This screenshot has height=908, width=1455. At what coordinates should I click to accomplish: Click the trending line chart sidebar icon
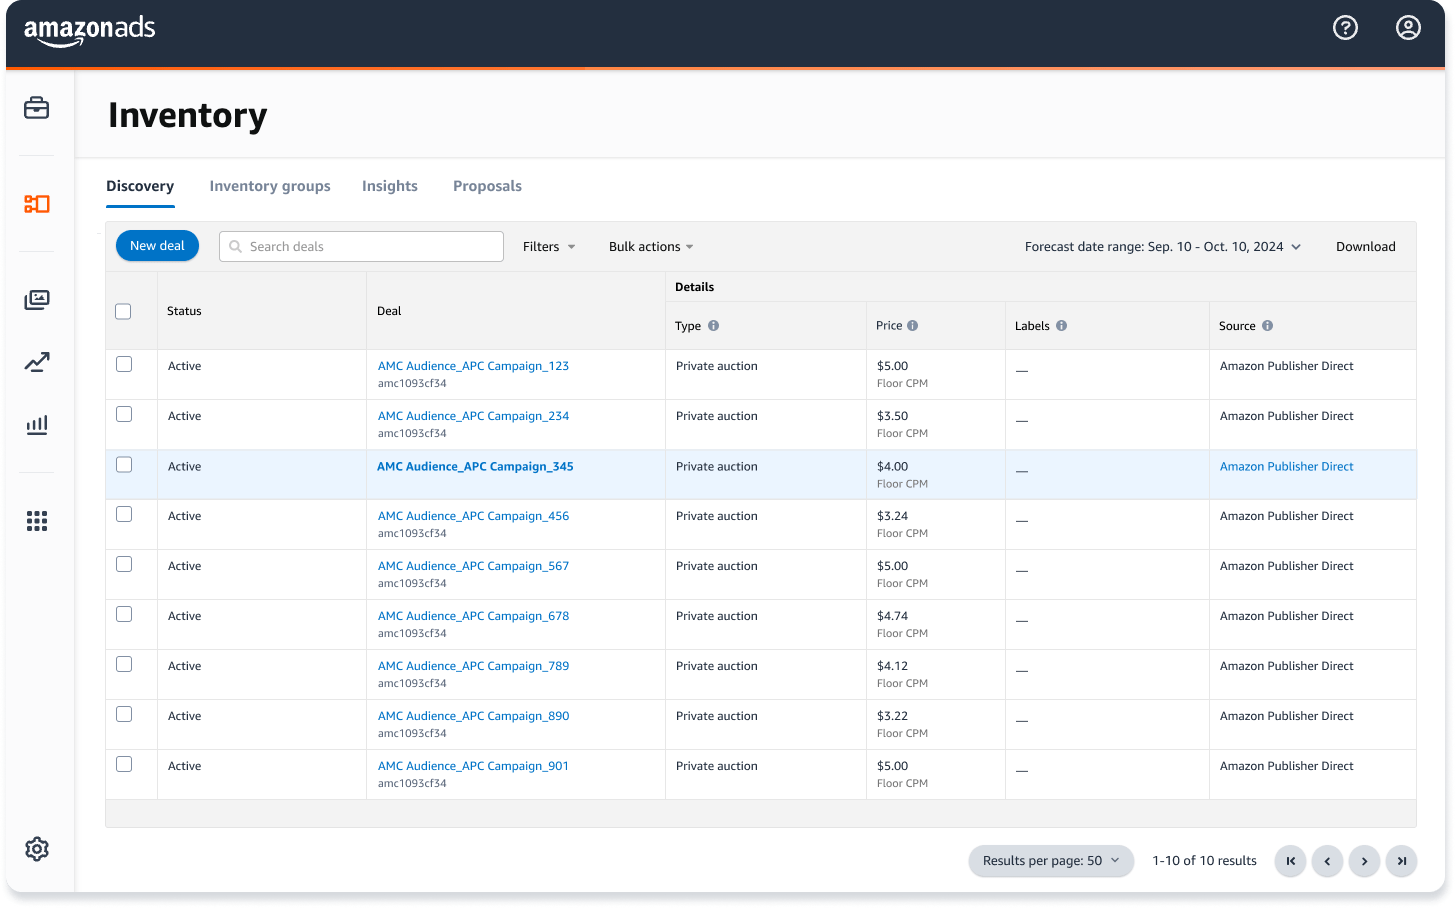[37, 362]
